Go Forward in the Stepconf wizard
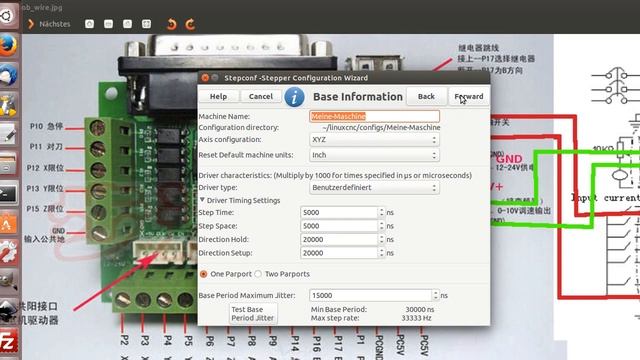The width and height of the screenshot is (640, 360). (469, 96)
